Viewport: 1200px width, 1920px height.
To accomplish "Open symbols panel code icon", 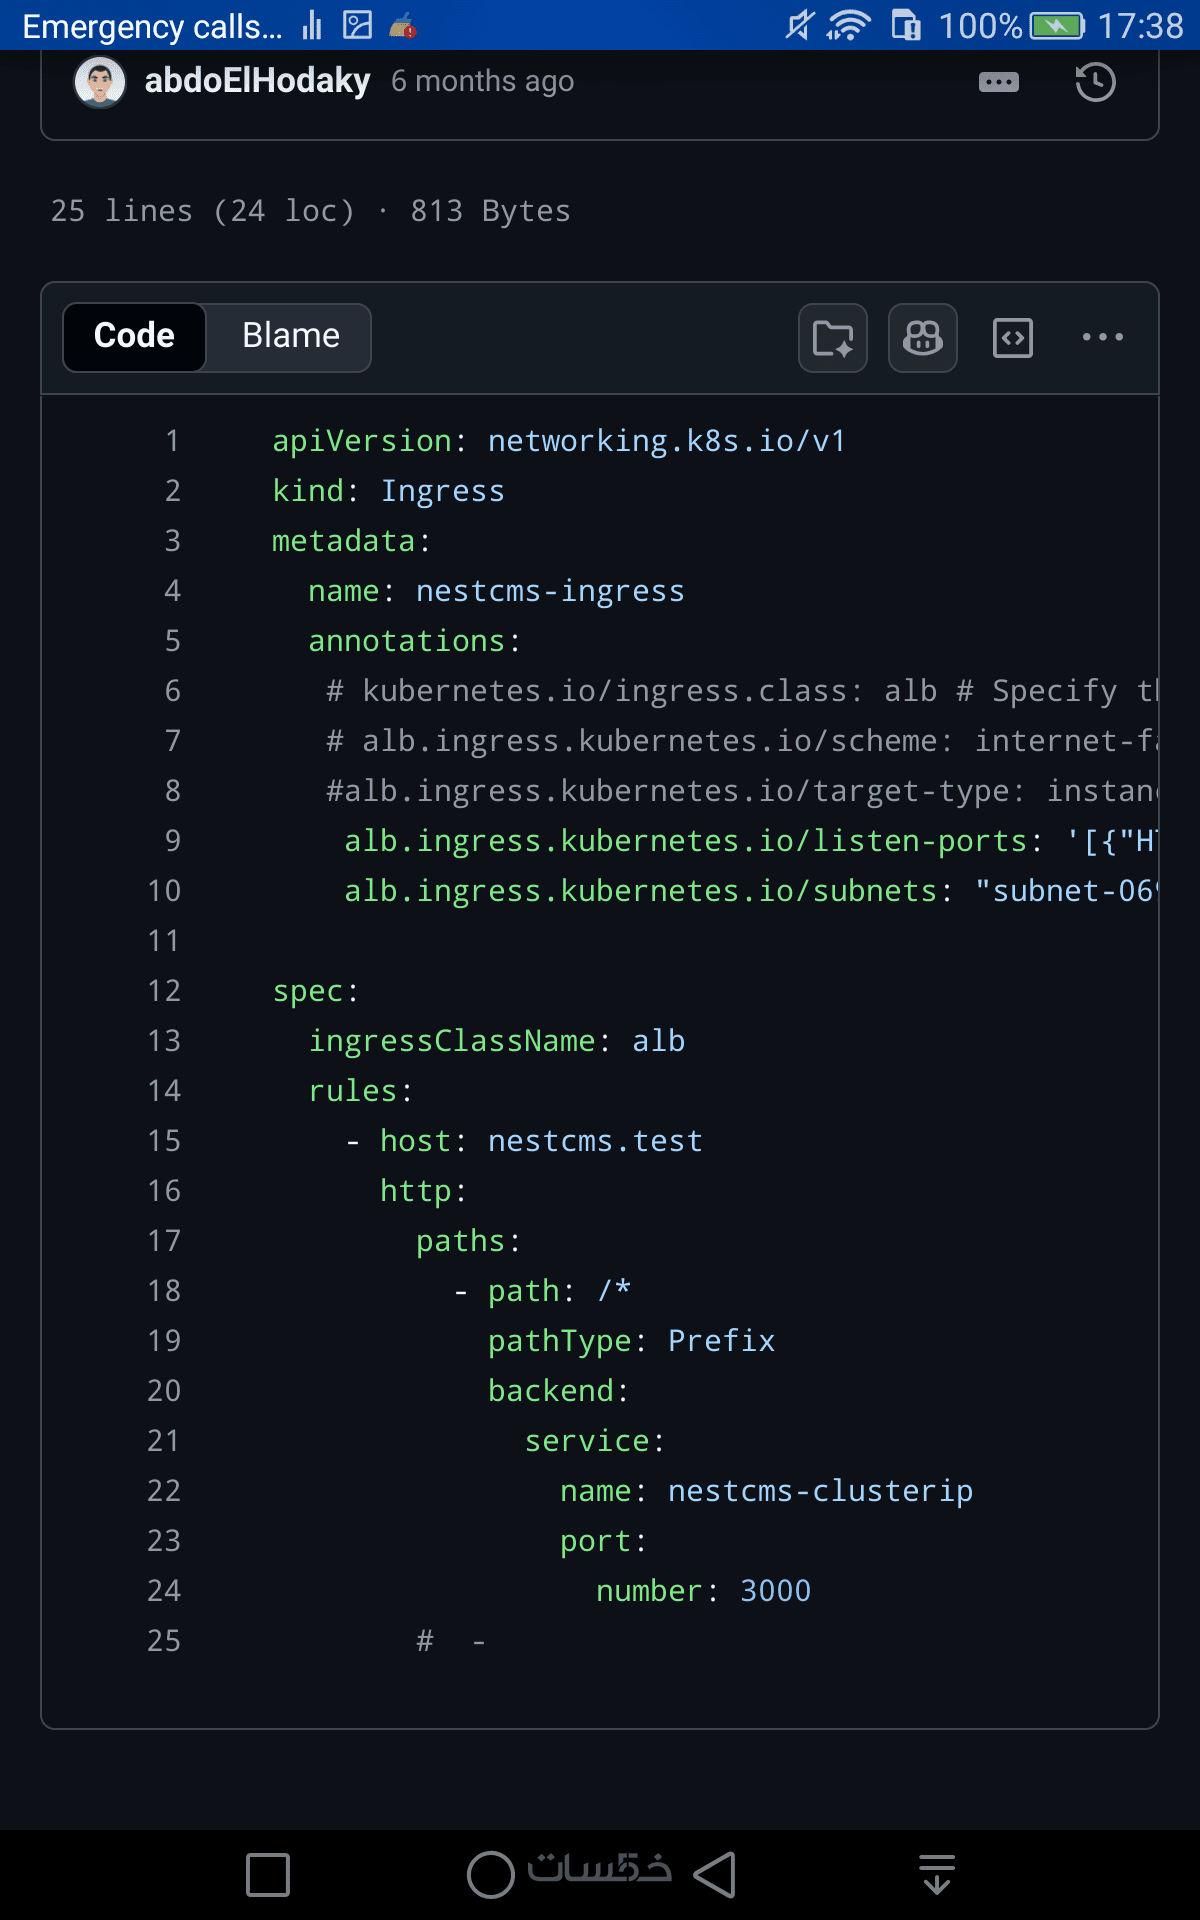I will pos(1012,338).
